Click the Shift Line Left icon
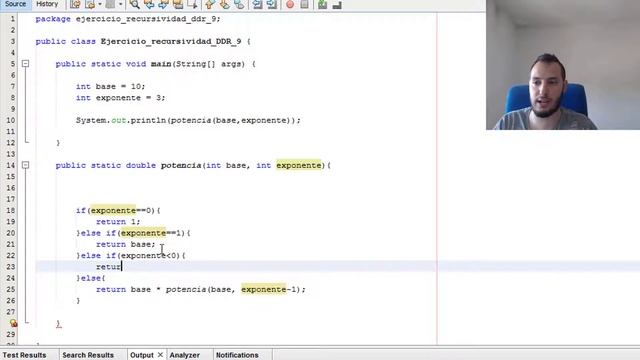This screenshot has height=360, width=640. click(257, 4)
